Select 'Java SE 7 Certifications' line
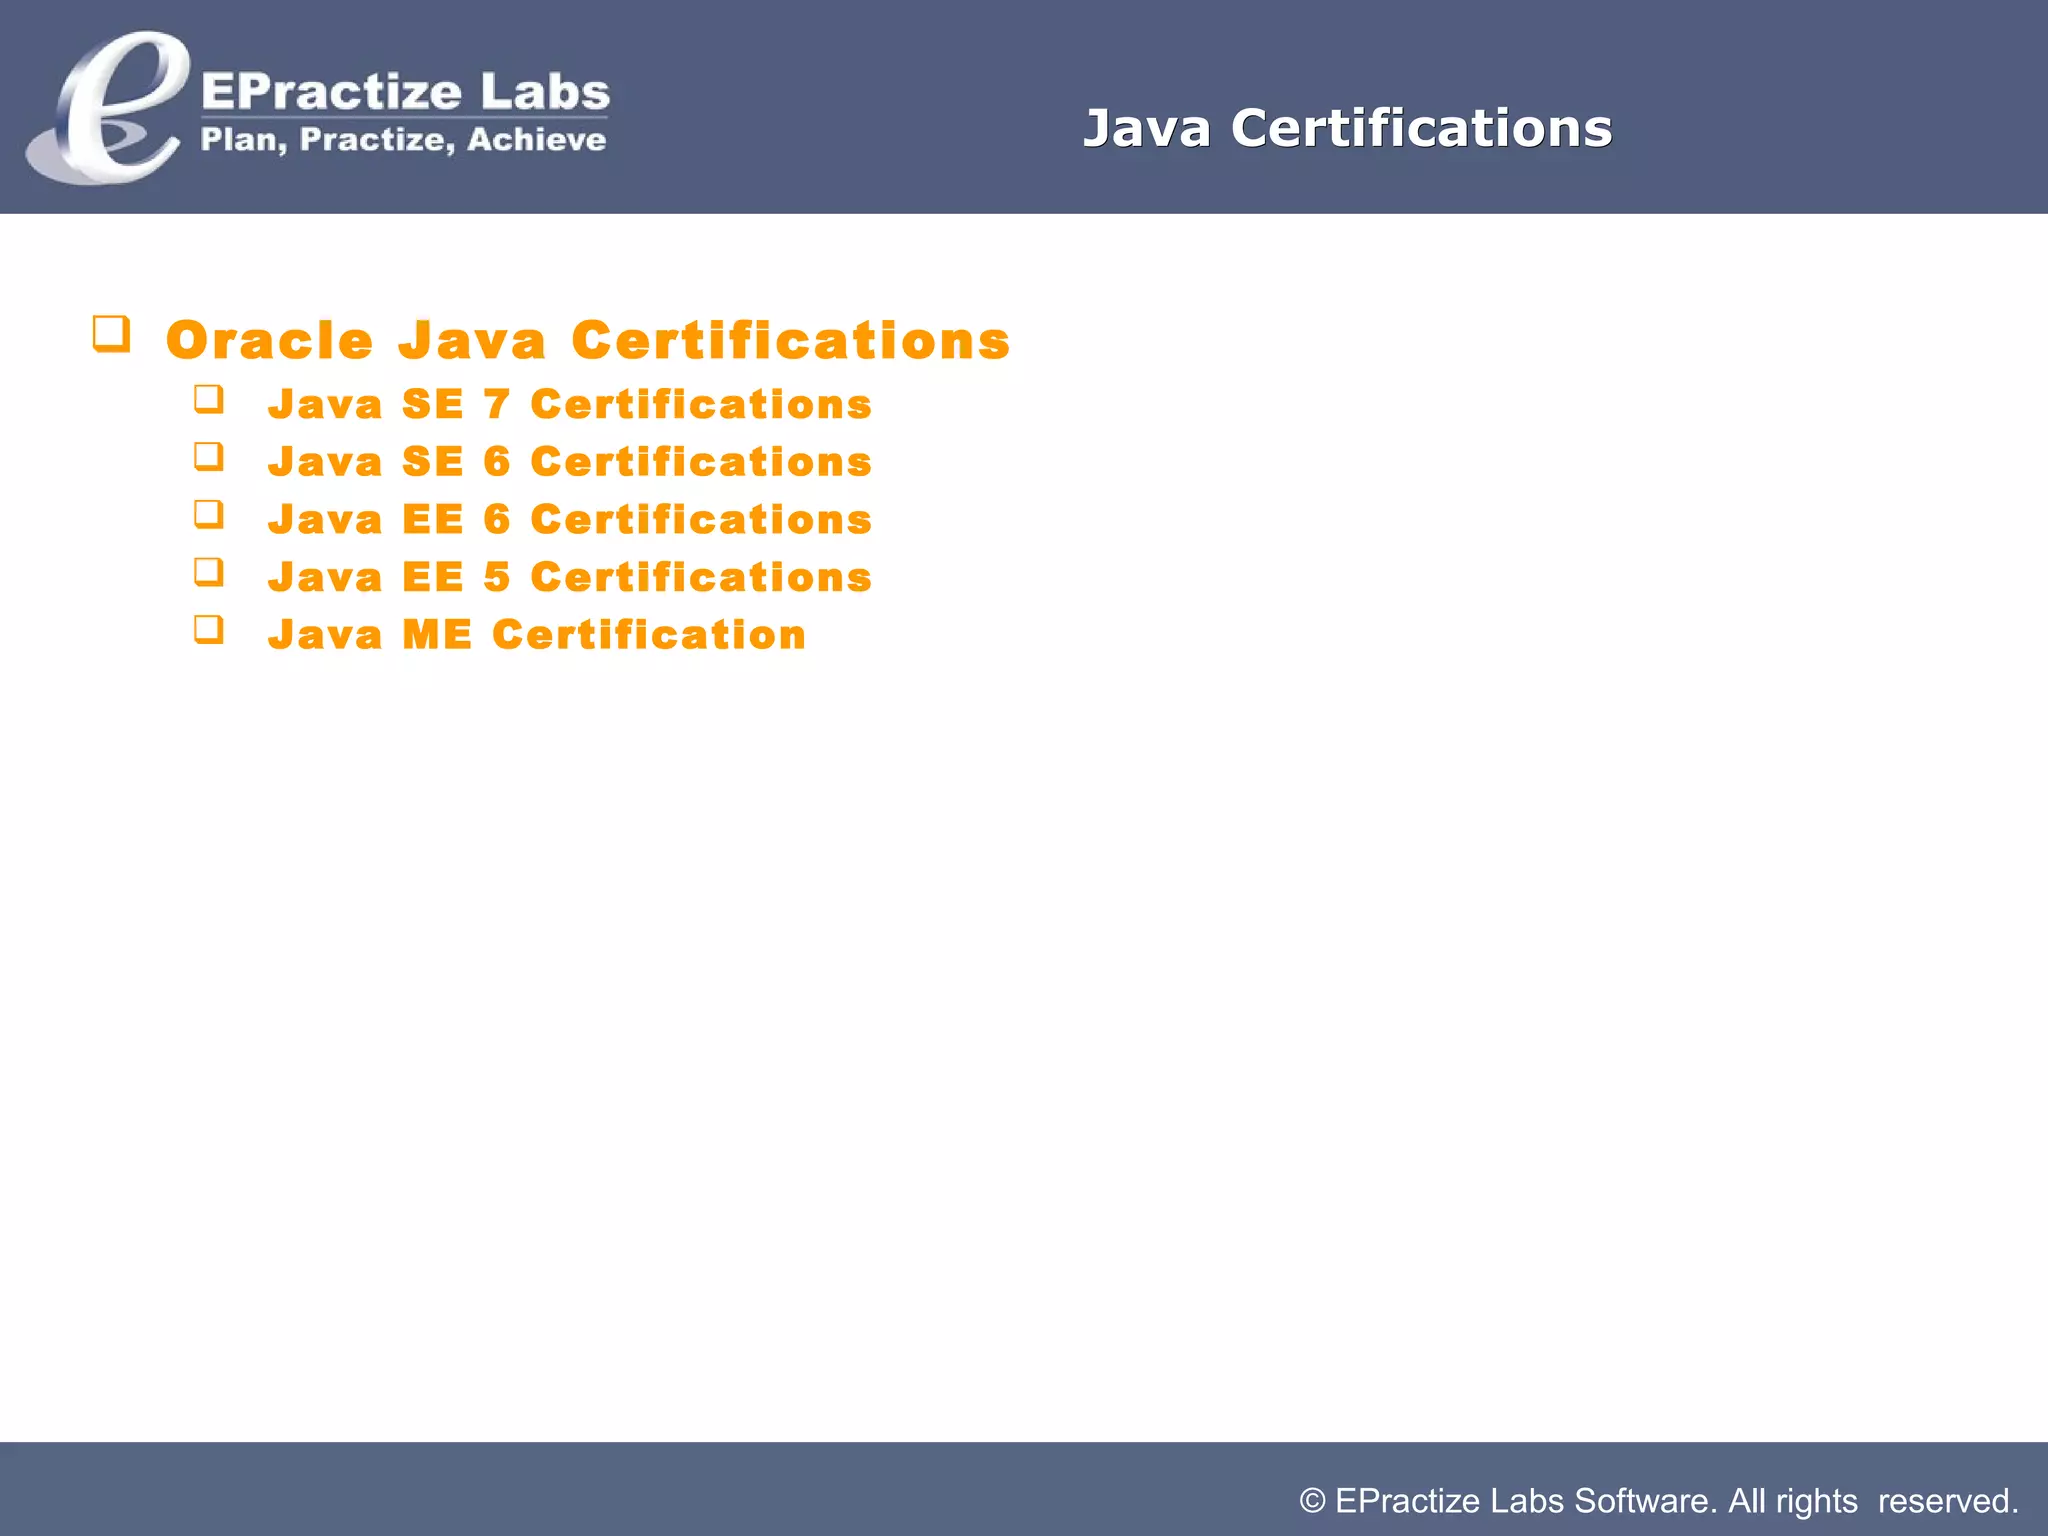2048x1536 pixels. tap(570, 404)
